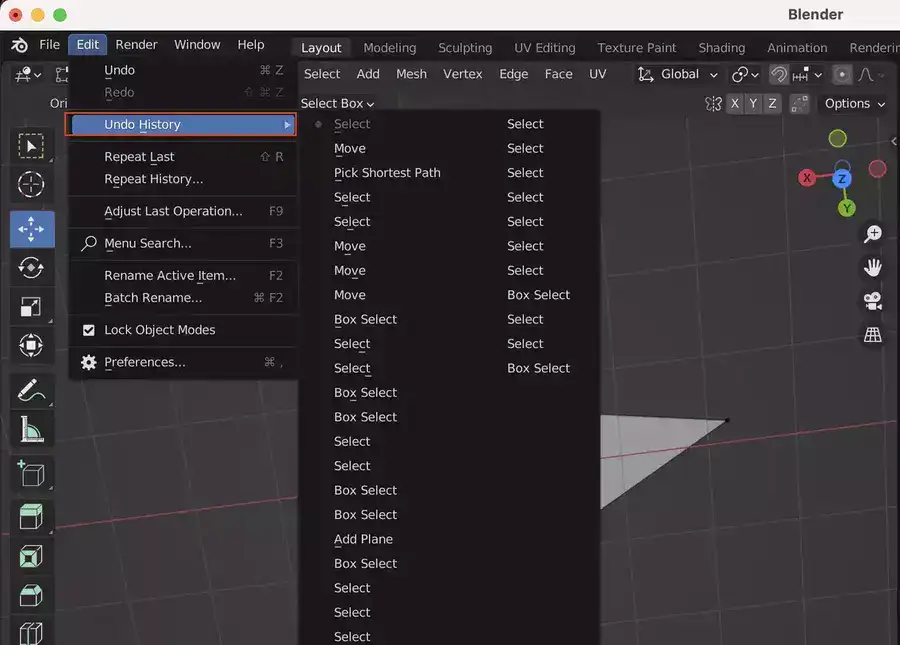Collapse sidebar arrow at right edge

click(894, 141)
